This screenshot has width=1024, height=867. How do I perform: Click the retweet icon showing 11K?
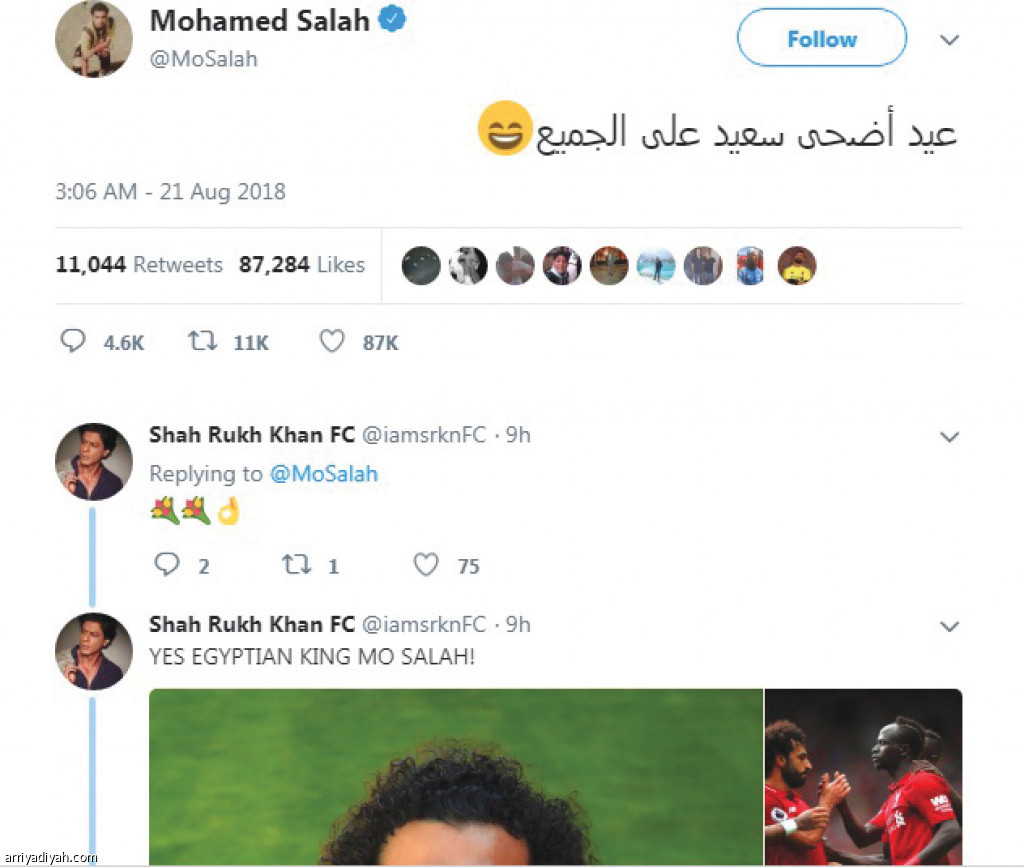click(202, 341)
